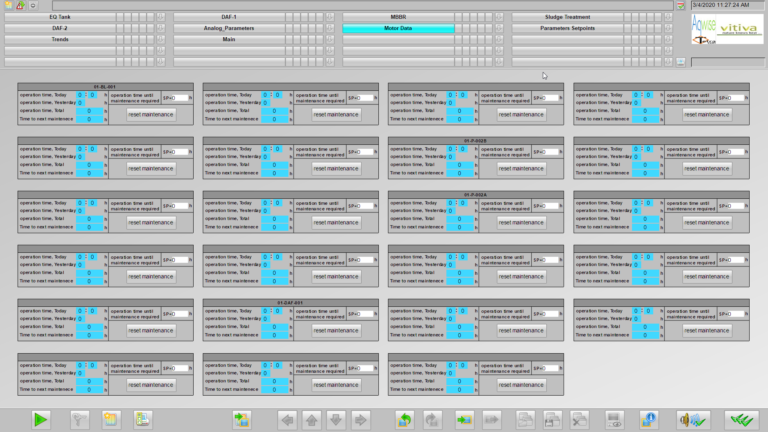Click the double green checkmark acknowledge icon
Image resolution: width=768 pixels, height=432 pixels.
click(741, 419)
